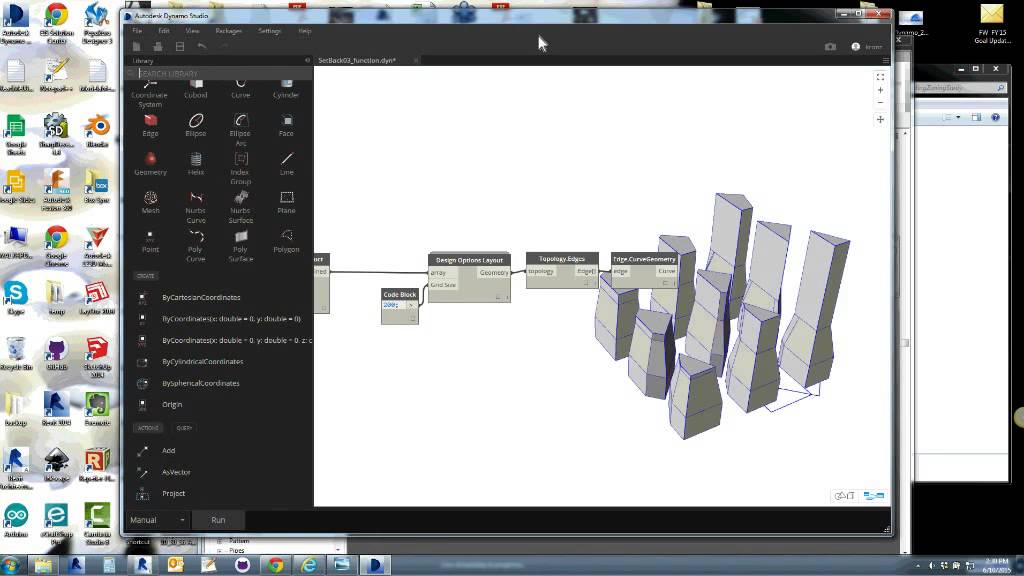Click the Search Library field
The image size is (1024, 576).
(219, 73)
